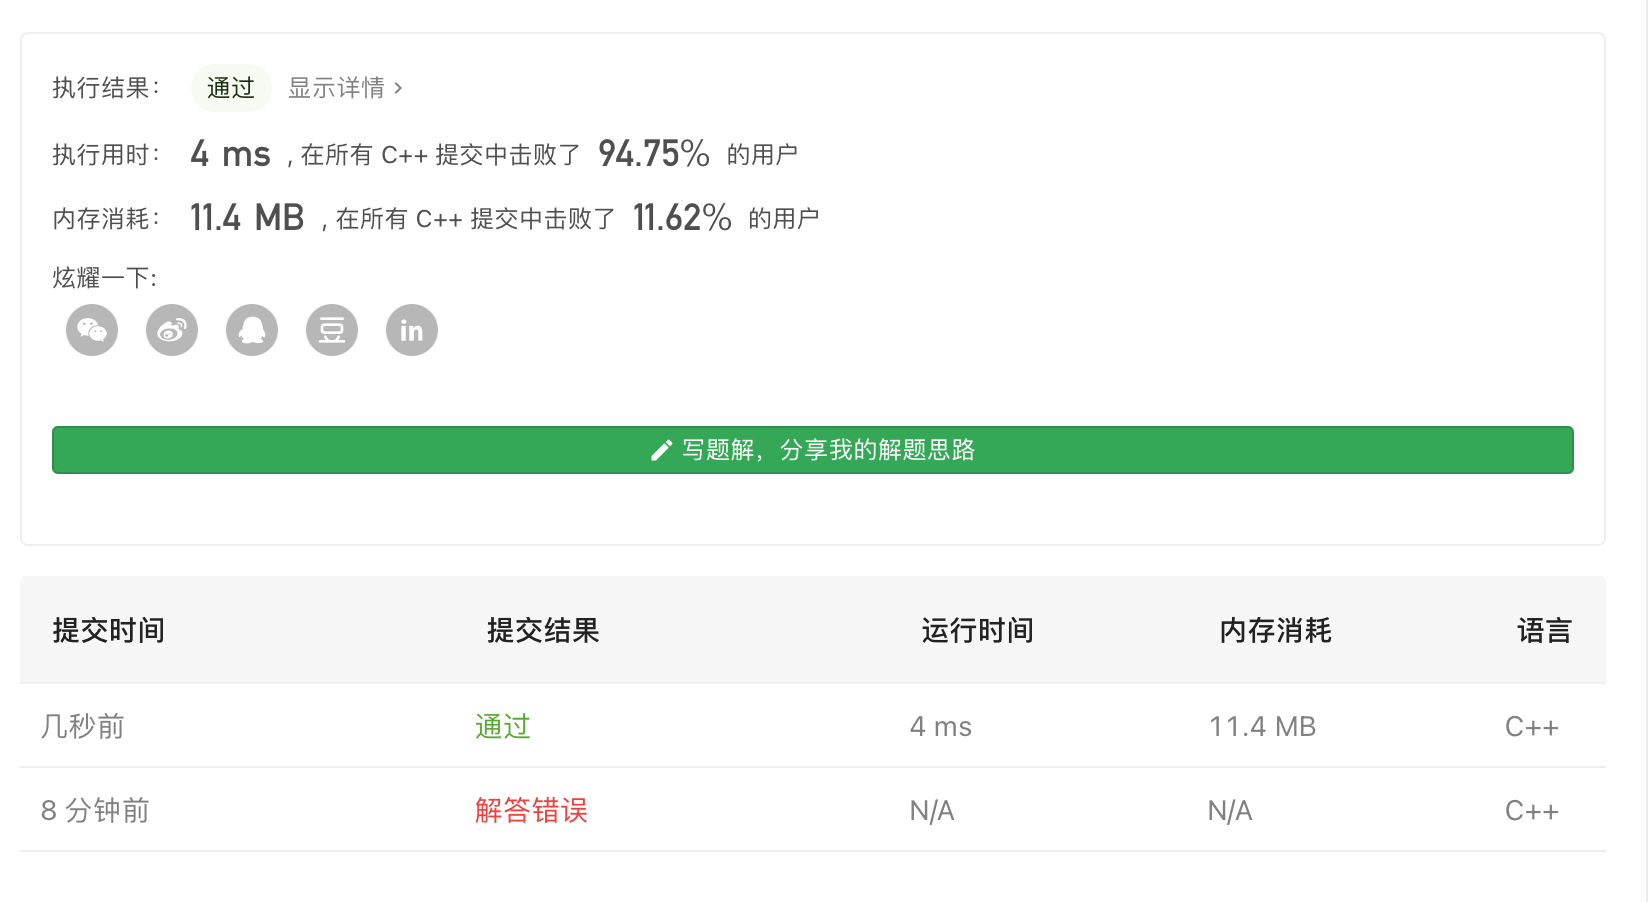Click the 11.62% memory percentile
Image resolution: width=1648 pixels, height=902 pixels.
(682, 217)
